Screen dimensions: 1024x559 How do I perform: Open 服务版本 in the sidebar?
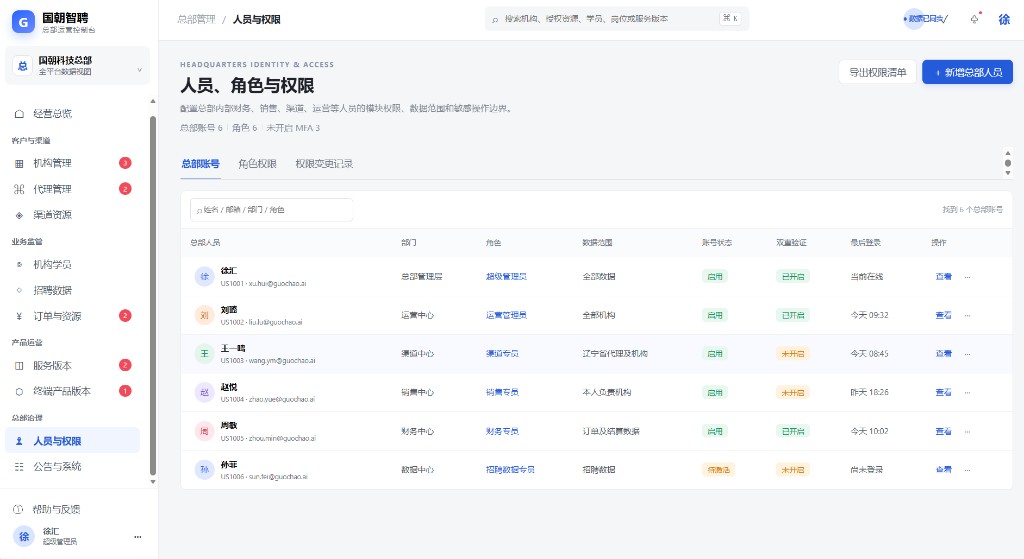tap(72, 366)
